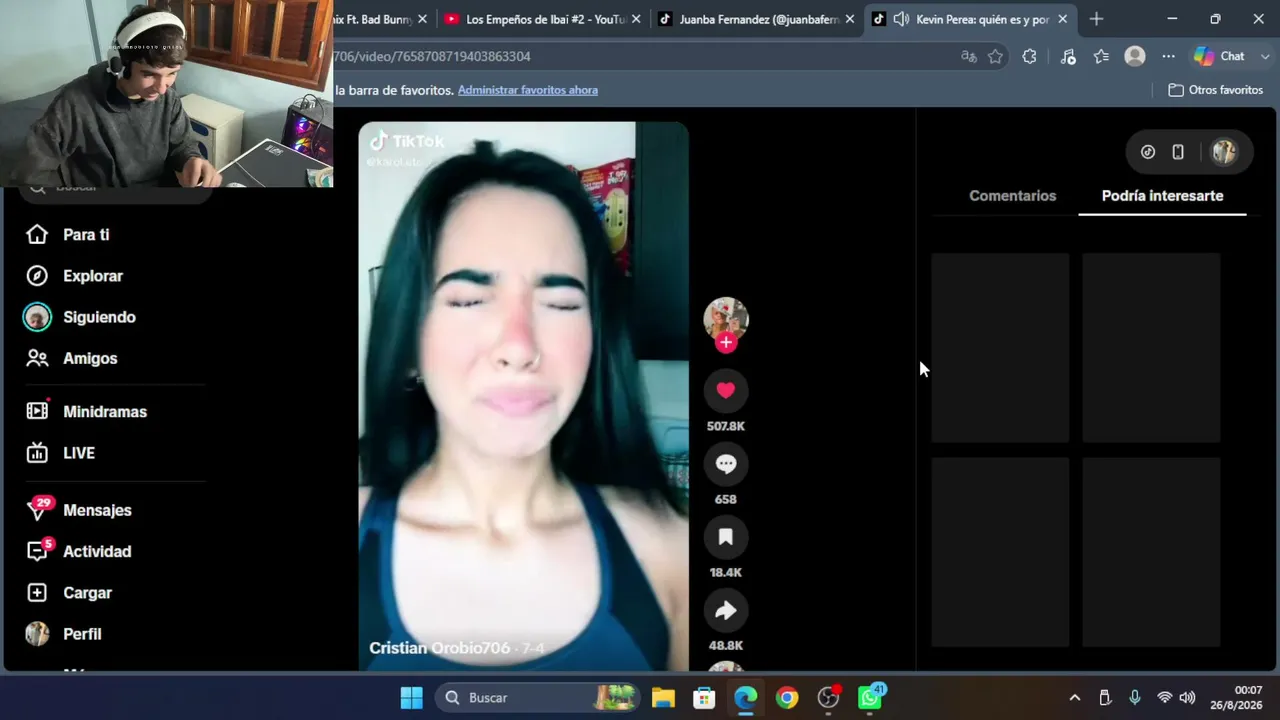Close the Juanba Fernandez tab
This screenshot has width=1280, height=720.
coord(849,19)
